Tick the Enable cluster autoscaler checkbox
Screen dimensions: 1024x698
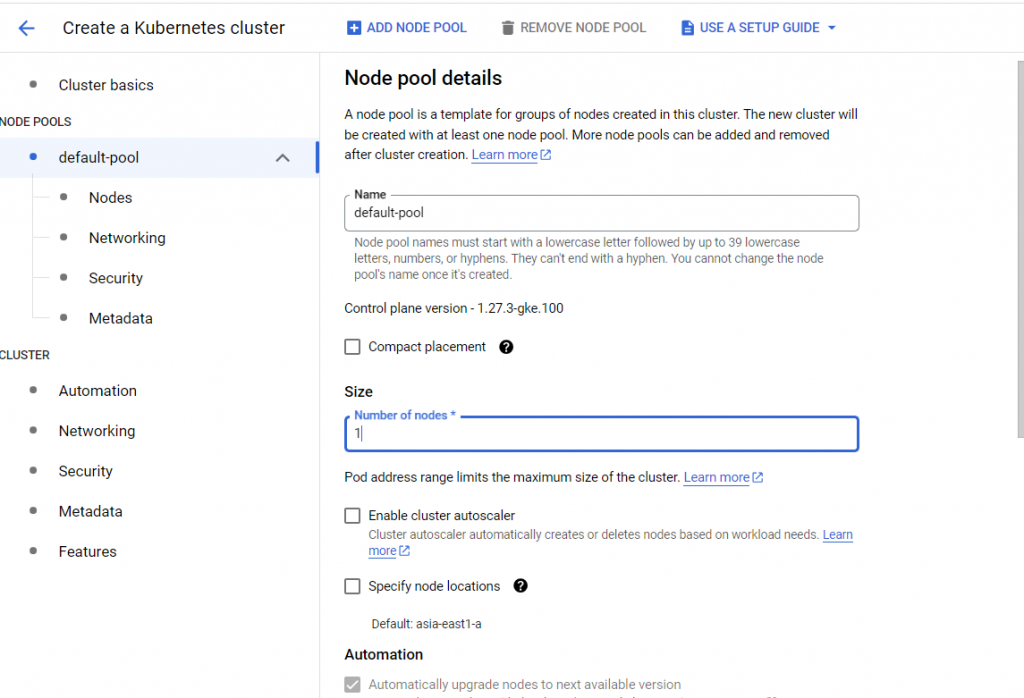pos(352,516)
